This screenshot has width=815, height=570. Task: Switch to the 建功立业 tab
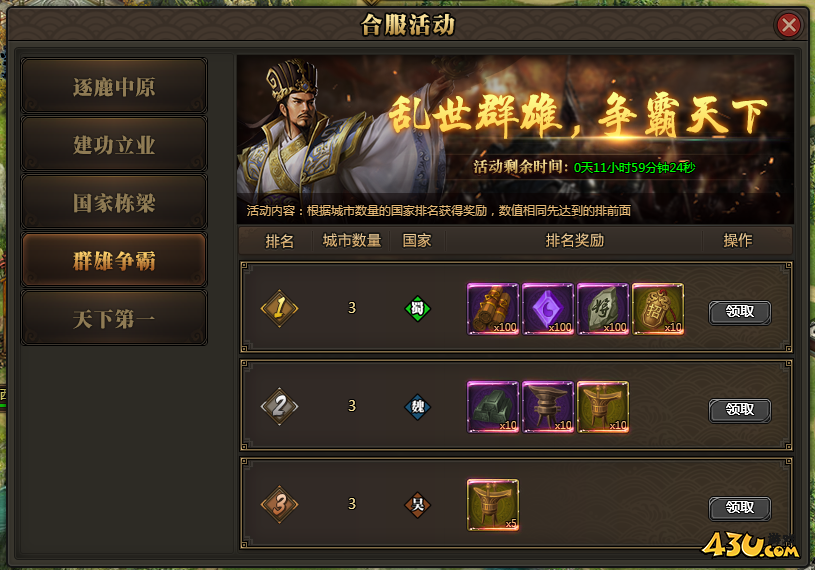point(114,144)
